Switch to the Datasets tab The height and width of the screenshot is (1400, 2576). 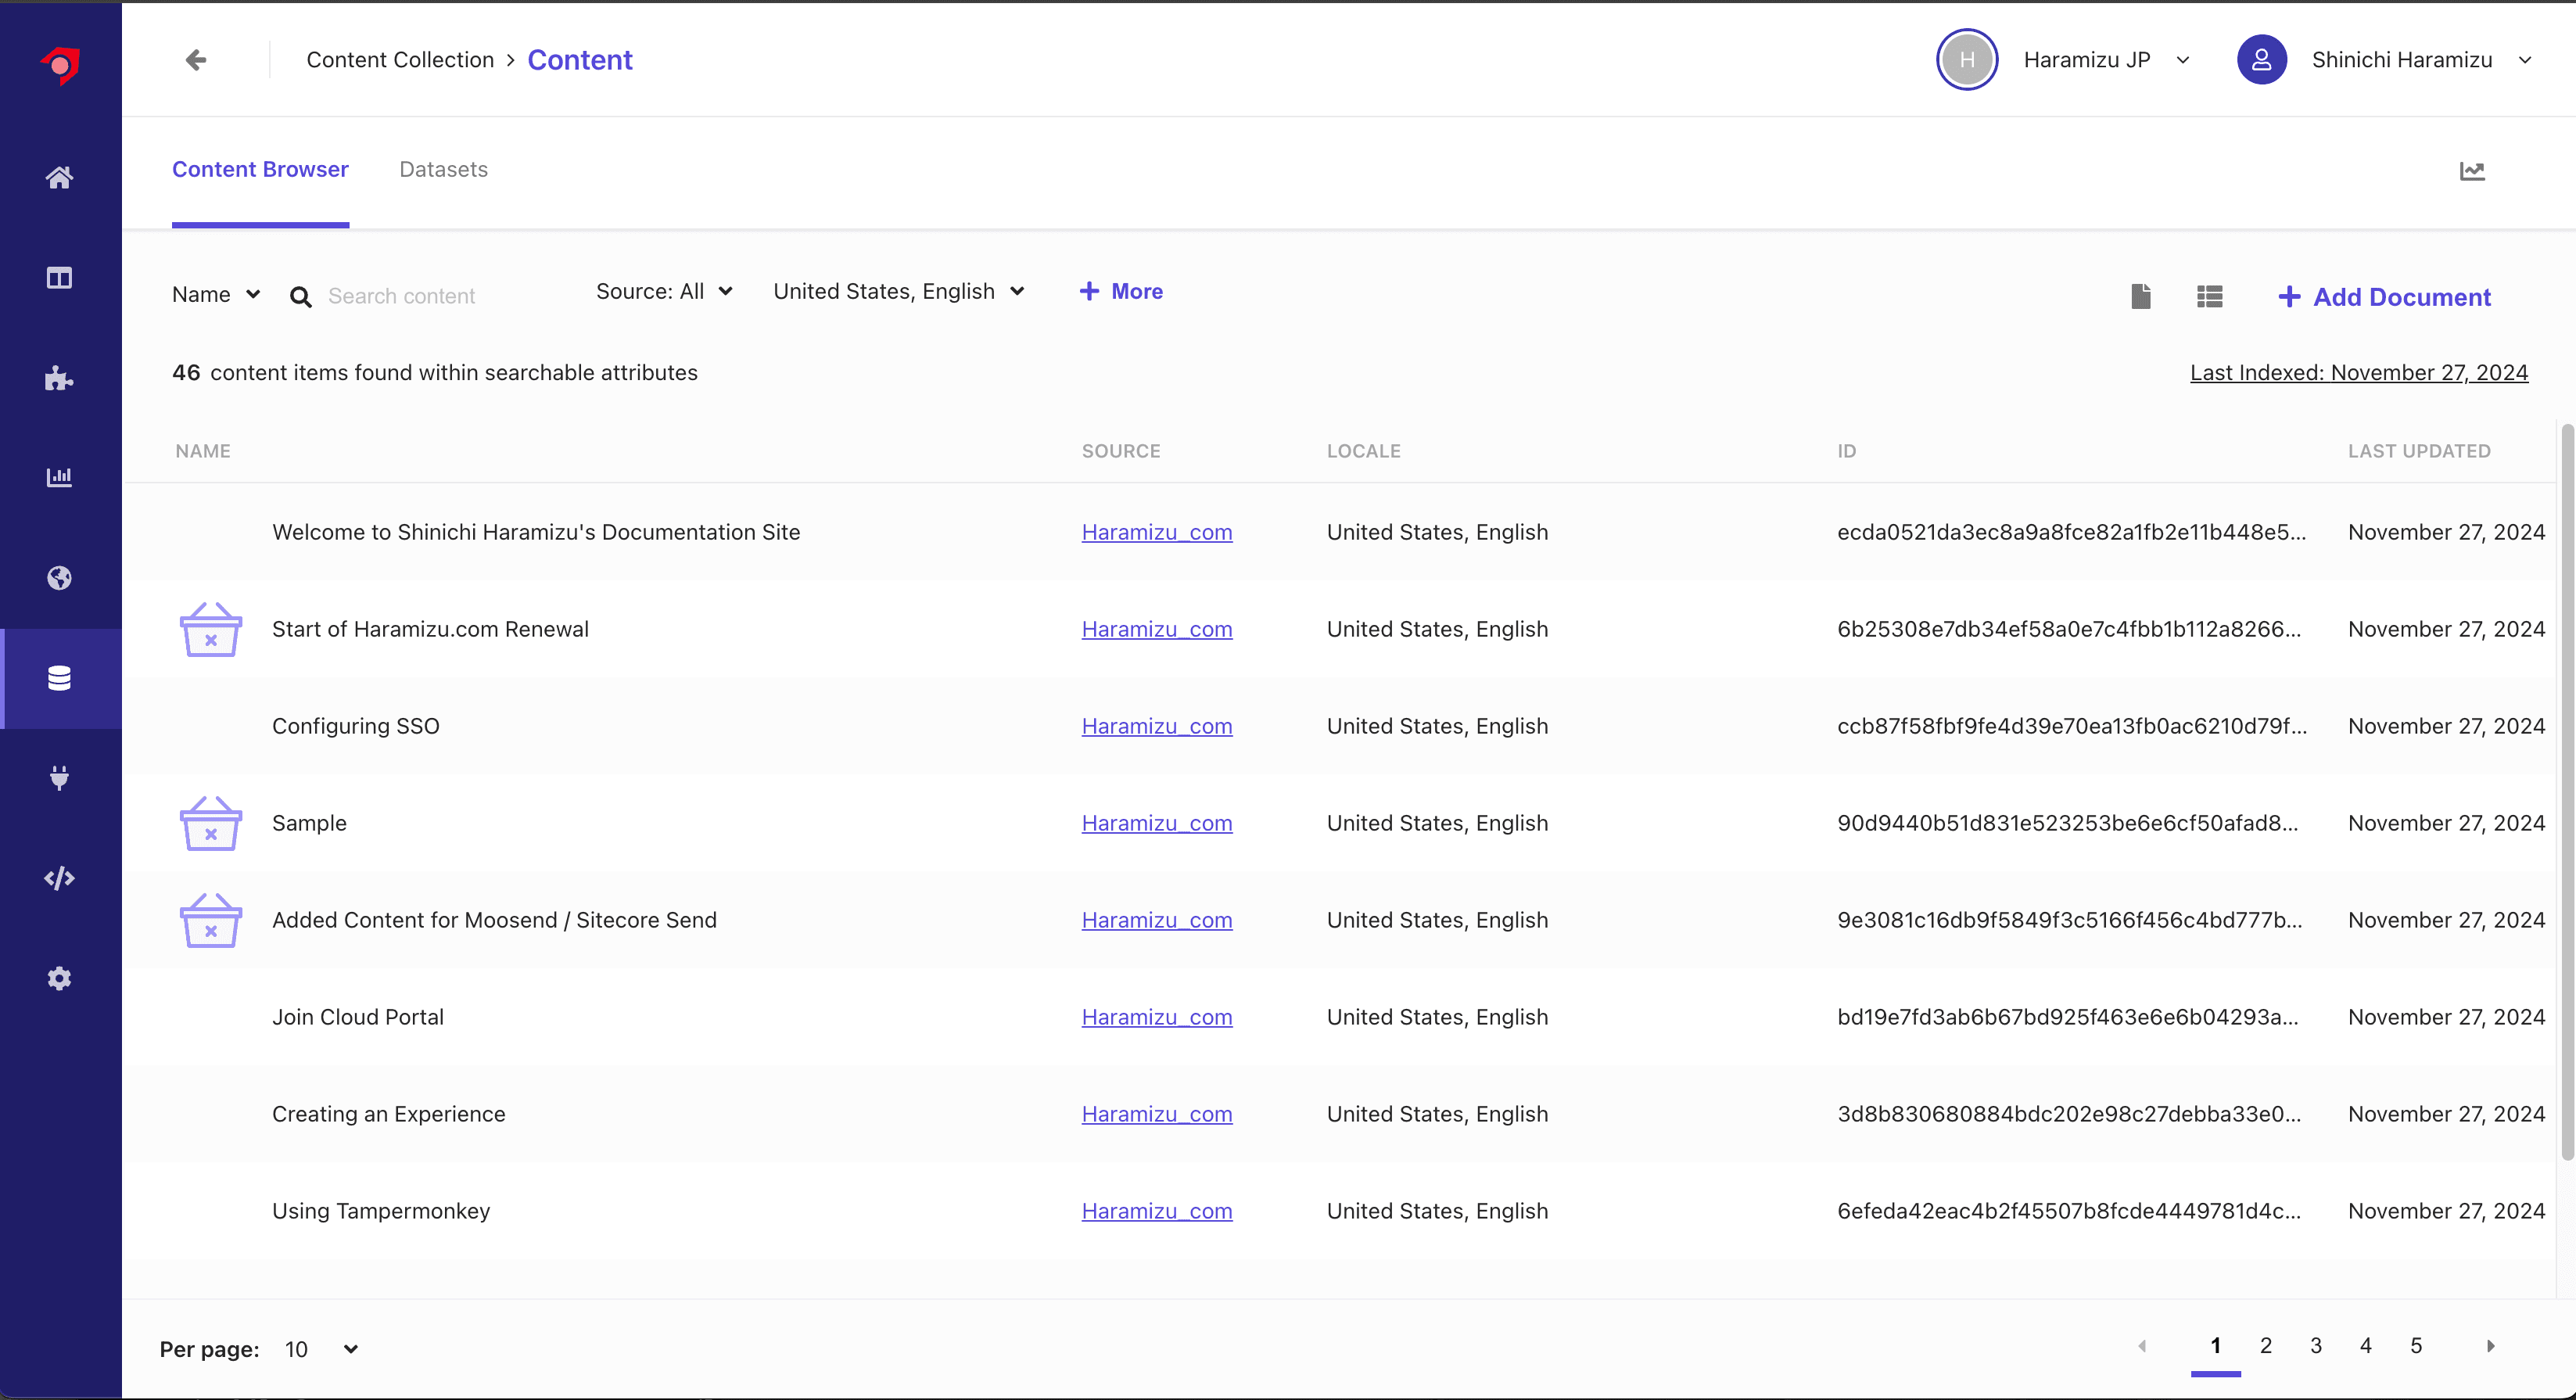click(x=443, y=169)
